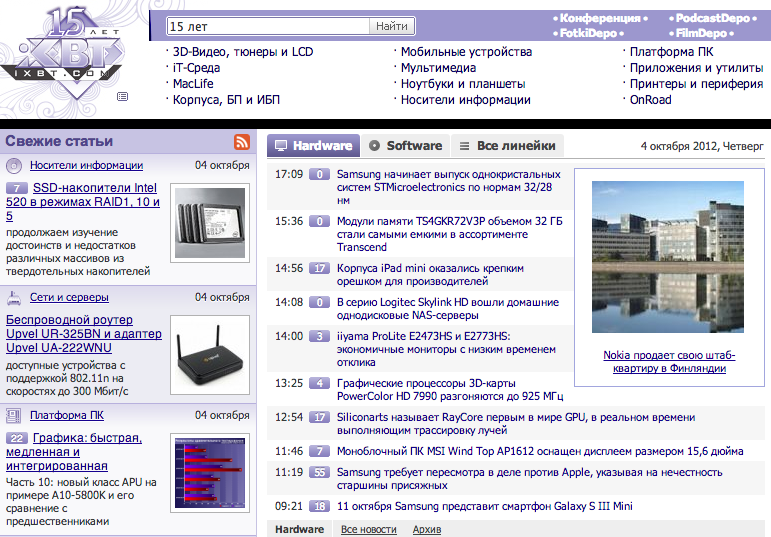Open comment badge 17 for 14:56 news
This screenshot has height=537, width=771.
(320, 268)
